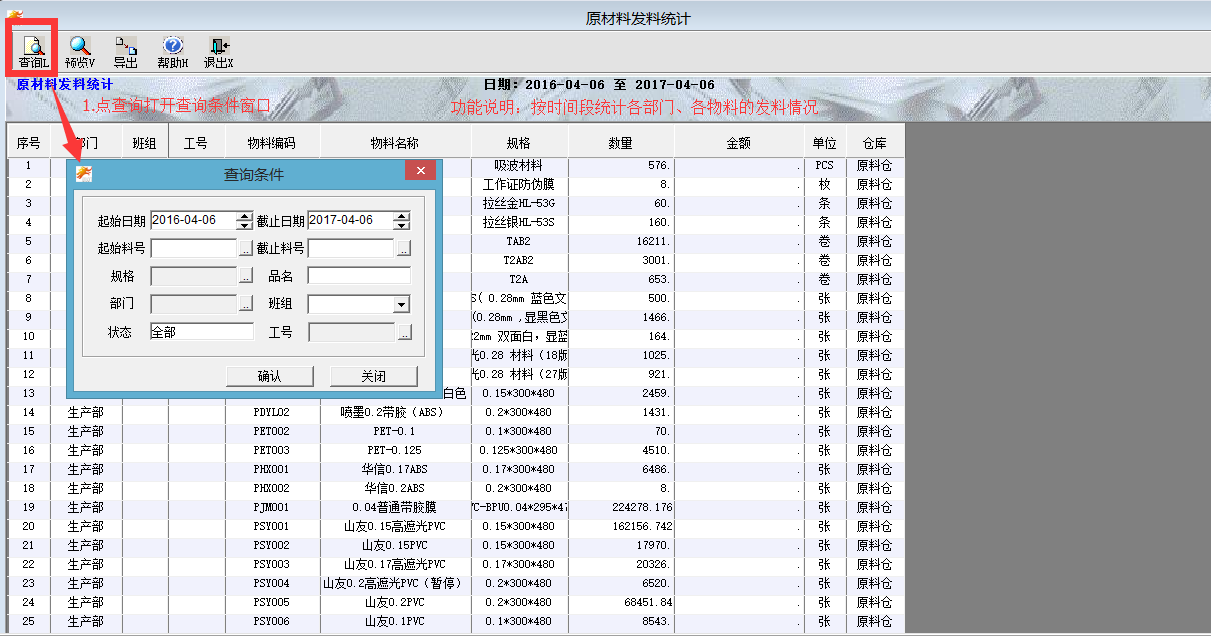Screen dimensions: 1211x636
Task: Click the quantity cell 162156.742
Action: [621, 526]
